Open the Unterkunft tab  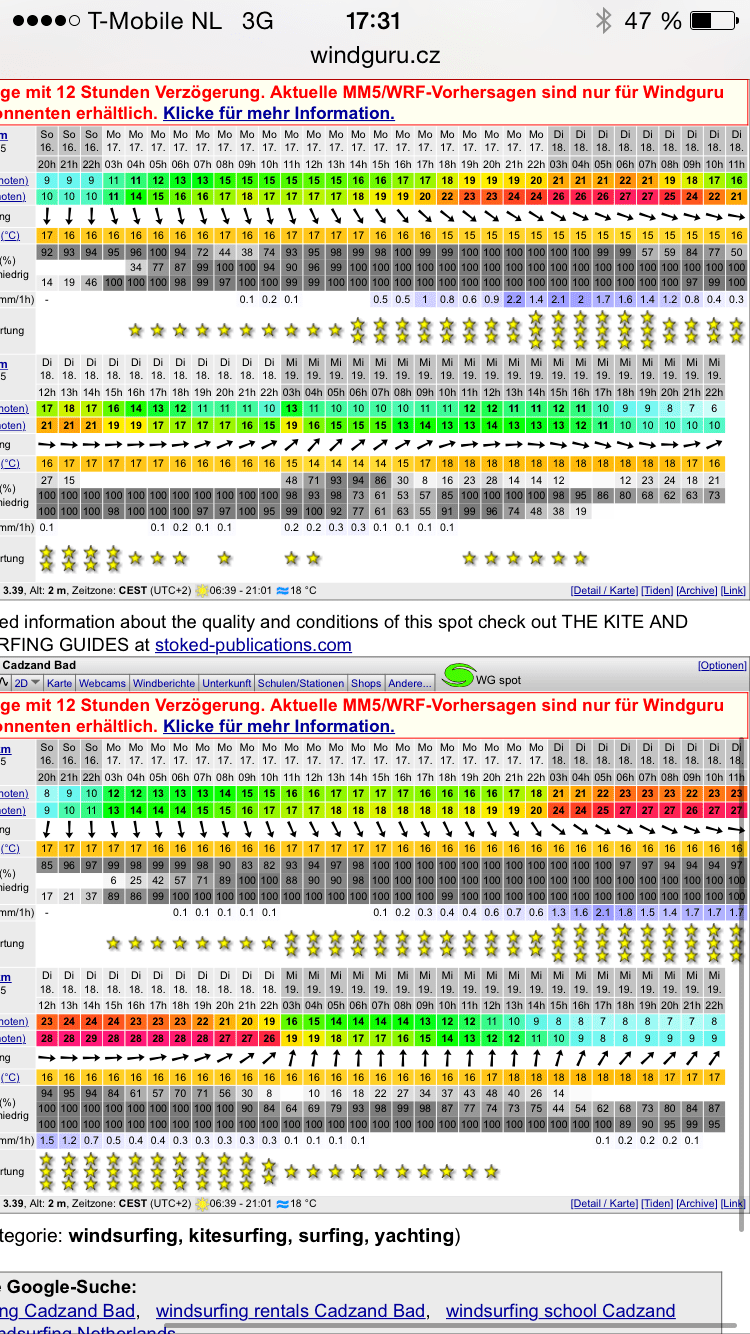pyautogui.click(x=227, y=683)
